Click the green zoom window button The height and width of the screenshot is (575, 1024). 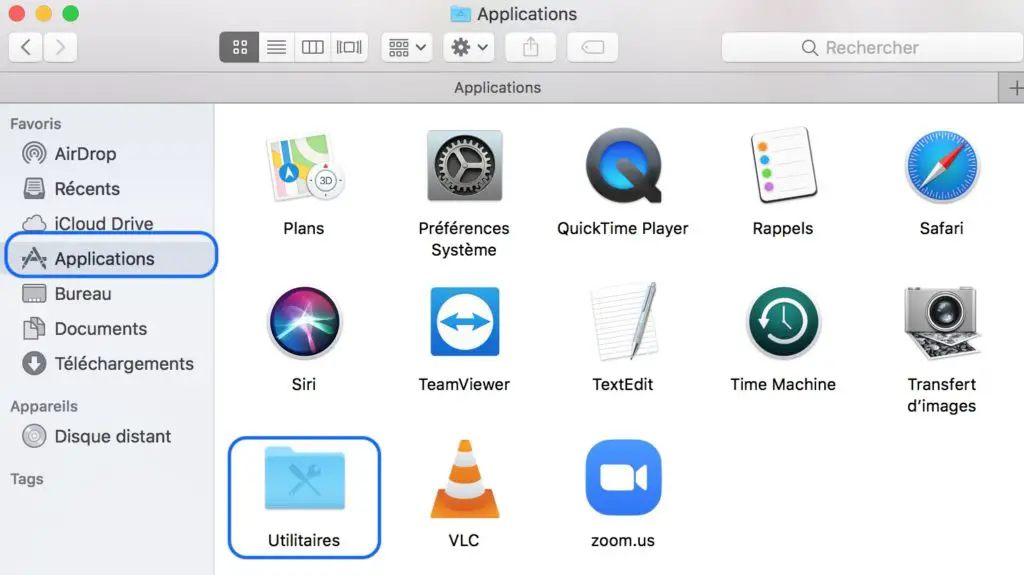[x=71, y=13]
